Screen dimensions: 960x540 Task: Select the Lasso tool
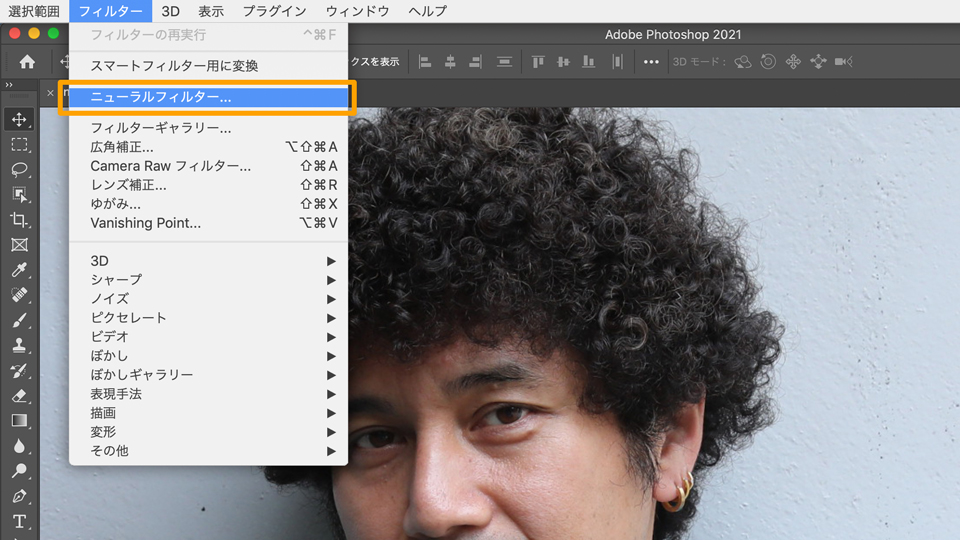click(19, 170)
